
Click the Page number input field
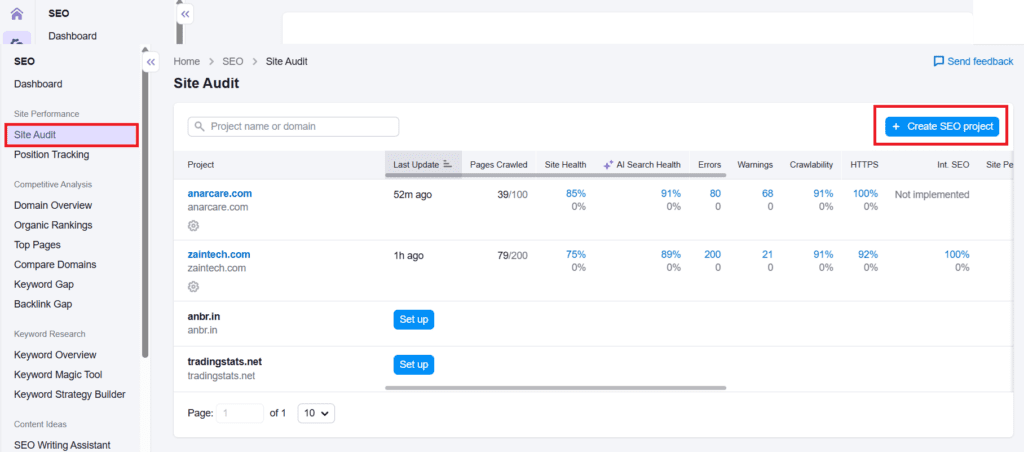[239, 413]
